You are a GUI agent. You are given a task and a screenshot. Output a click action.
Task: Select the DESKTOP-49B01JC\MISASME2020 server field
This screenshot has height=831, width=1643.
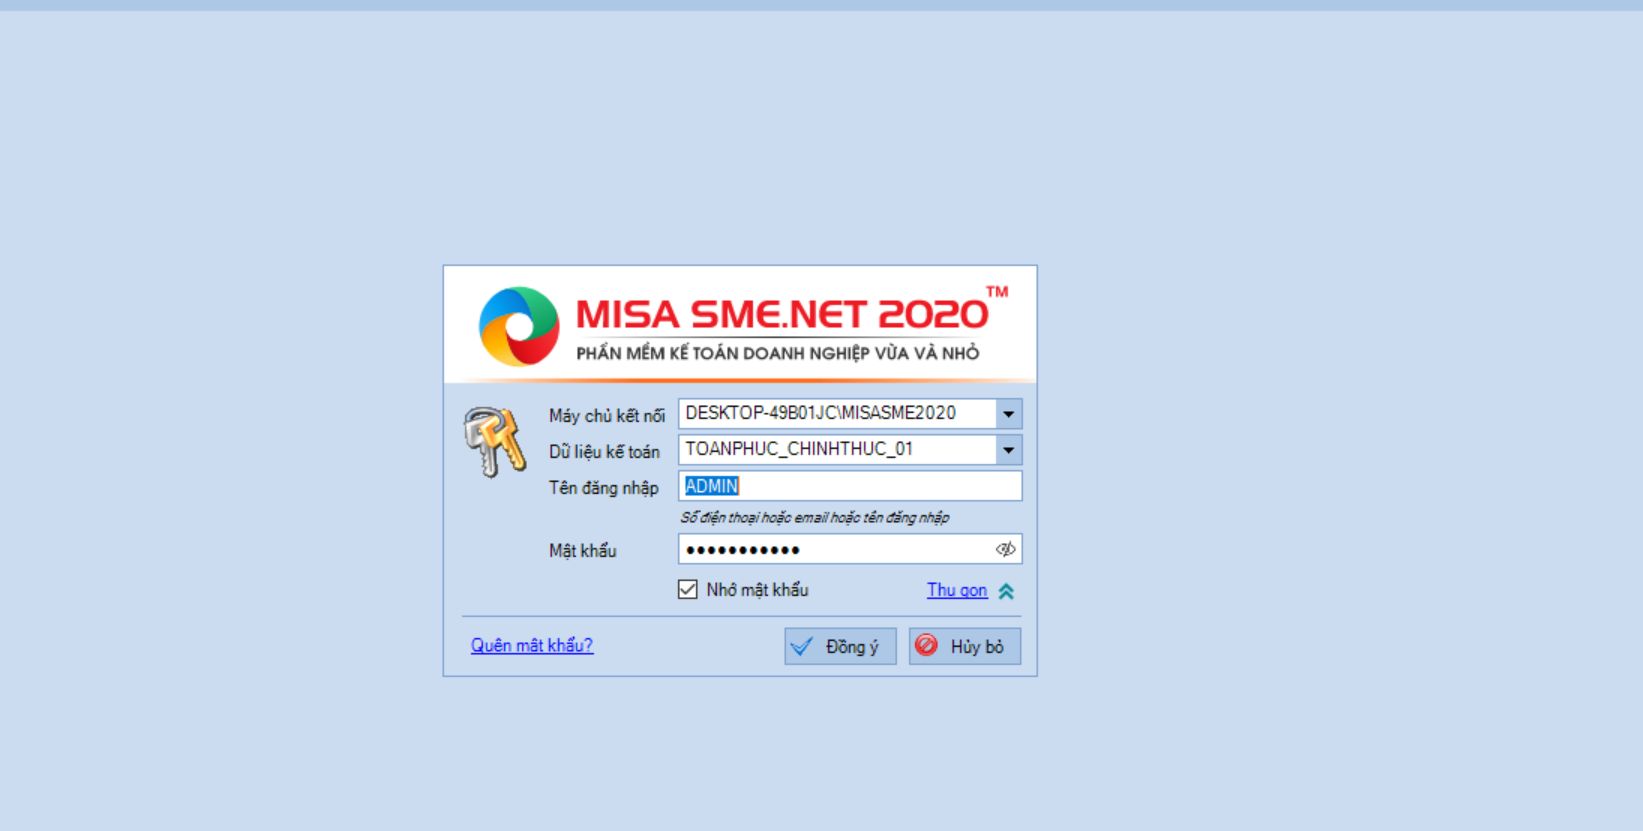[838, 414]
